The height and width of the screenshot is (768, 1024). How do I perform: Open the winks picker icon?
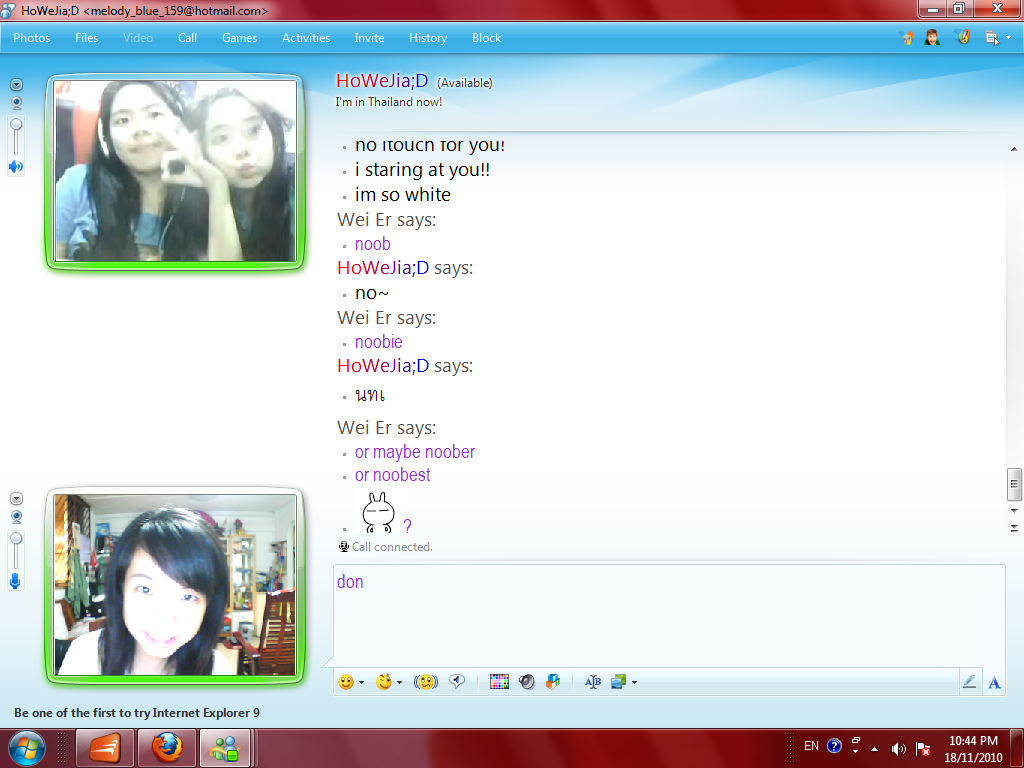(x=384, y=682)
